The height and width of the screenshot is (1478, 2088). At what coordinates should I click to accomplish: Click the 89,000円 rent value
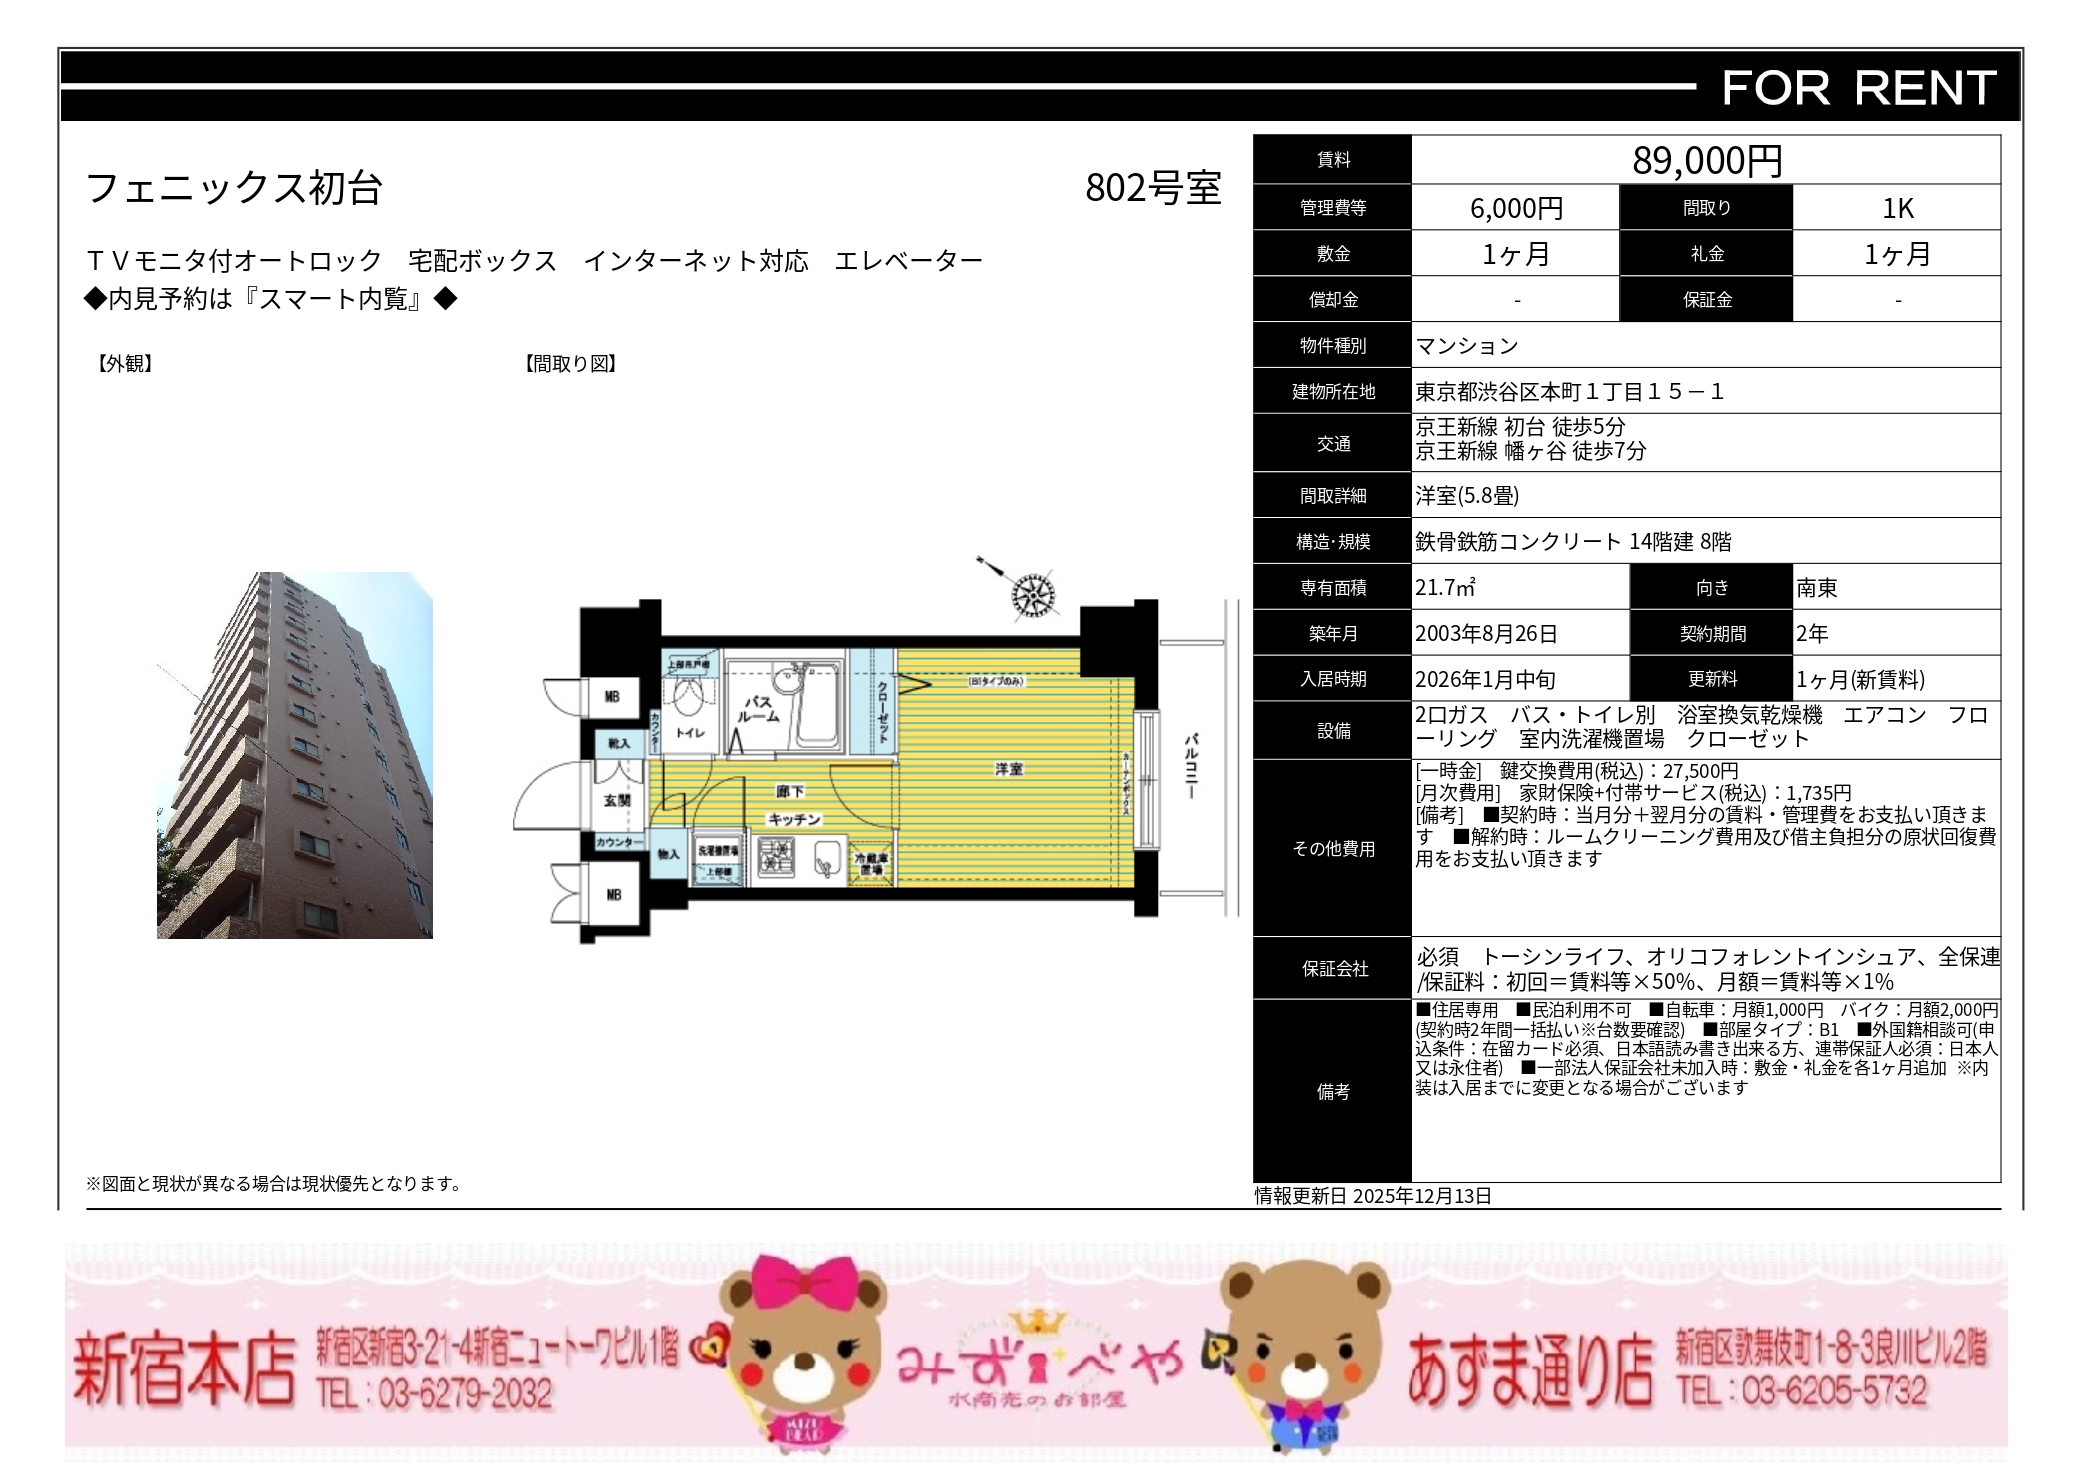coord(1706,160)
